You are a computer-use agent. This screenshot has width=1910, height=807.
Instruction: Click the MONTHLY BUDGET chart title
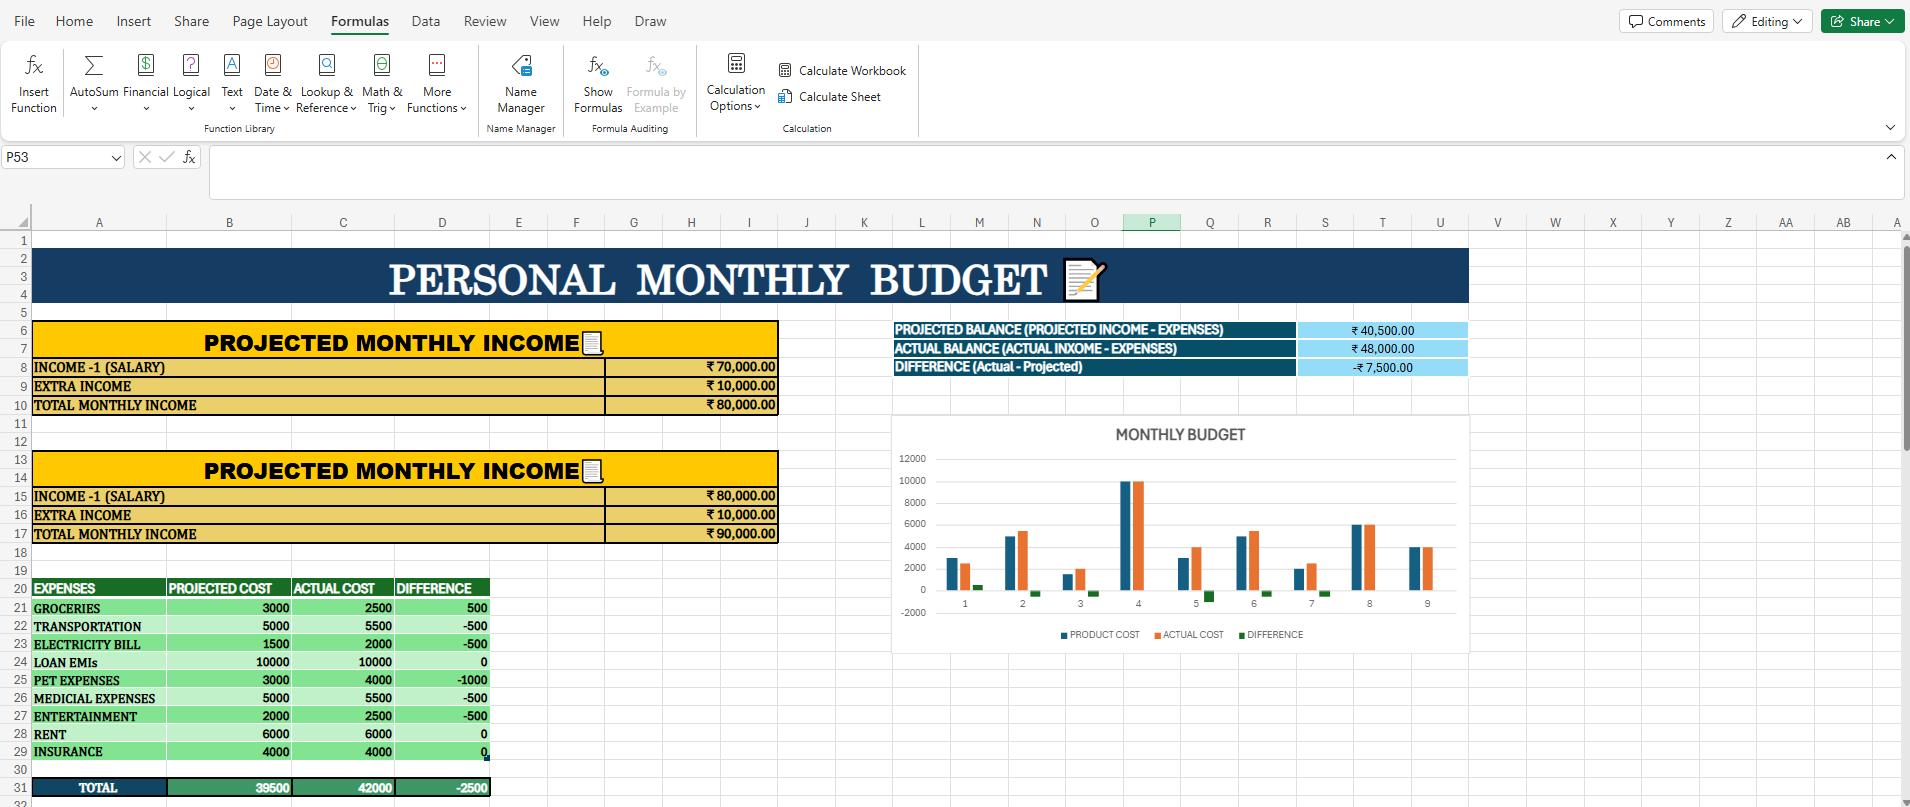(1180, 435)
